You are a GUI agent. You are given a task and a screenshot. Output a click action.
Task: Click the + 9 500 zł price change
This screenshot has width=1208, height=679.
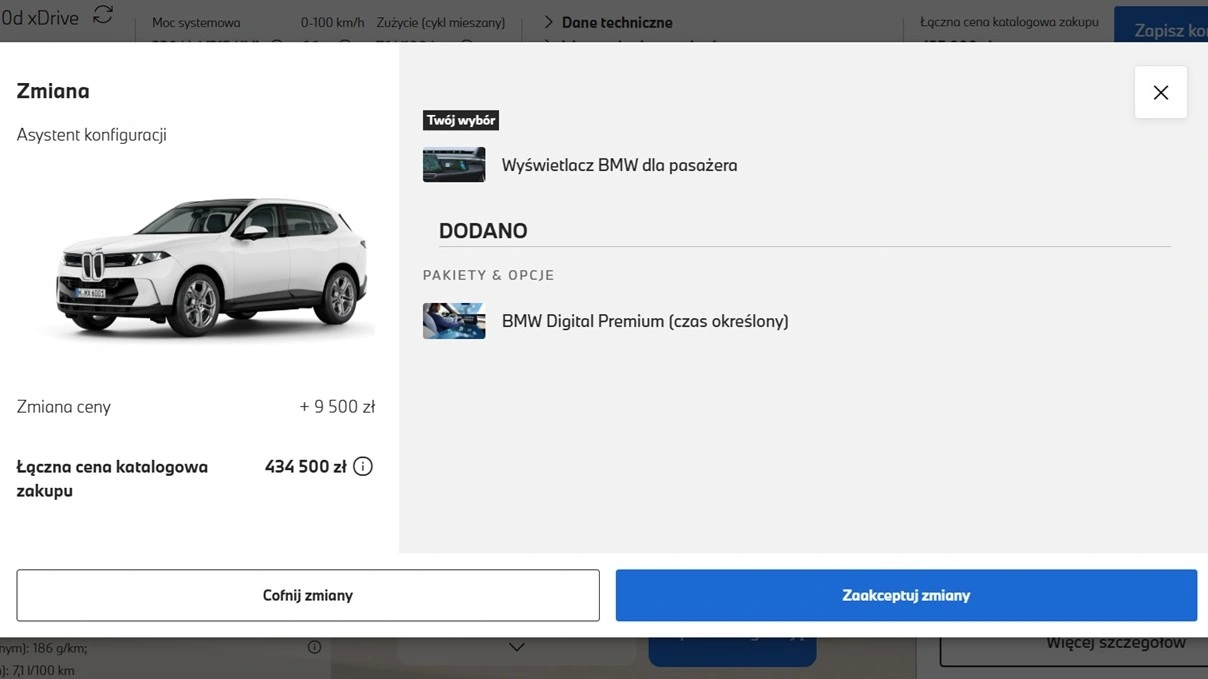(337, 407)
